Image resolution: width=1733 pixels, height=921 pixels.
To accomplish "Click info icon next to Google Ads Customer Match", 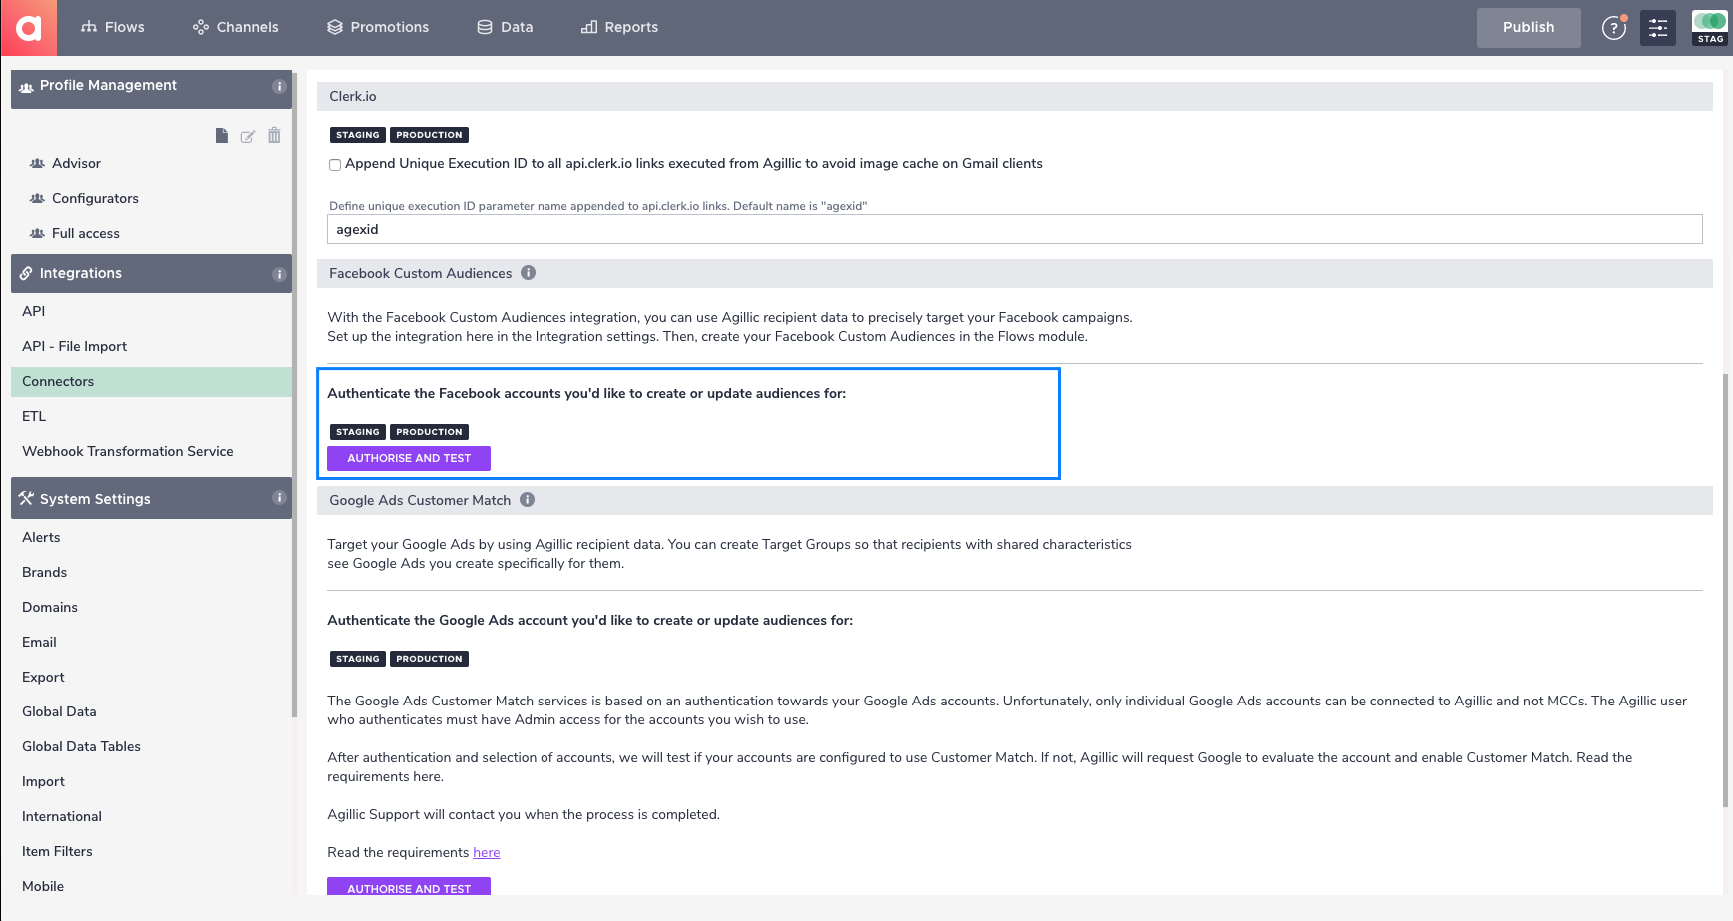I will point(528,500).
